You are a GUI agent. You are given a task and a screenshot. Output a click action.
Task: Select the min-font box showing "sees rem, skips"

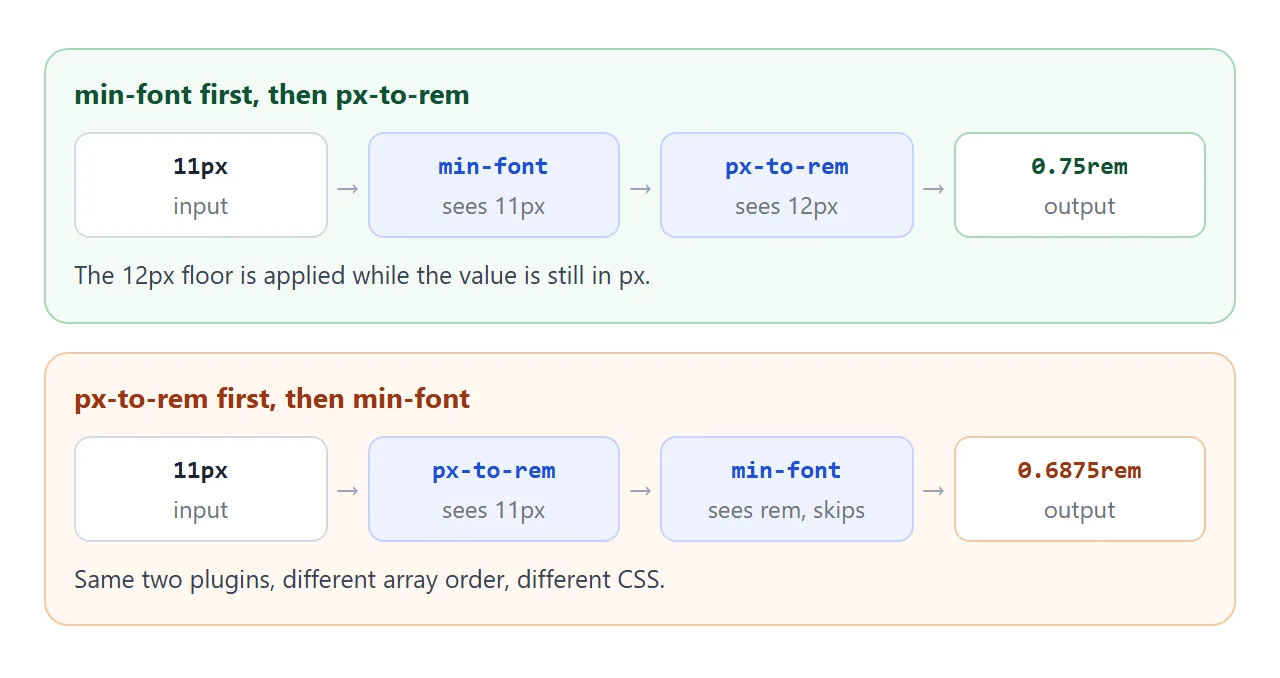click(786, 489)
